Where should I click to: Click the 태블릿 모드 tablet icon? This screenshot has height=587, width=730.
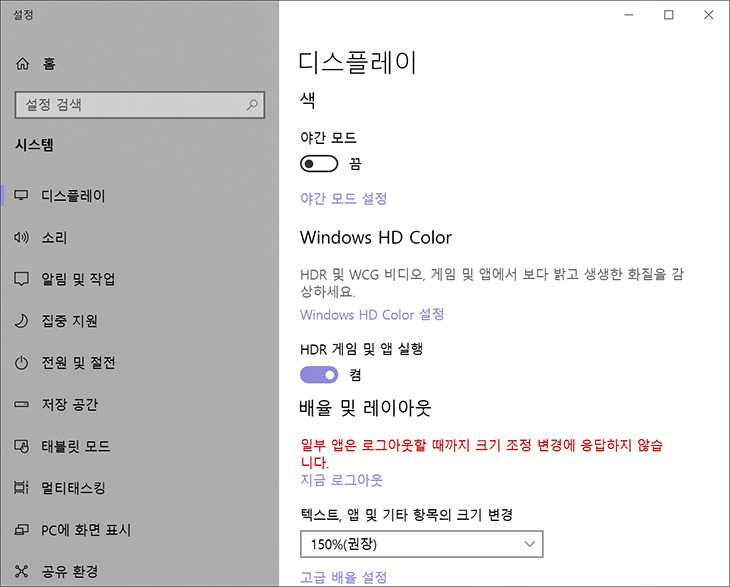[x=21, y=446]
